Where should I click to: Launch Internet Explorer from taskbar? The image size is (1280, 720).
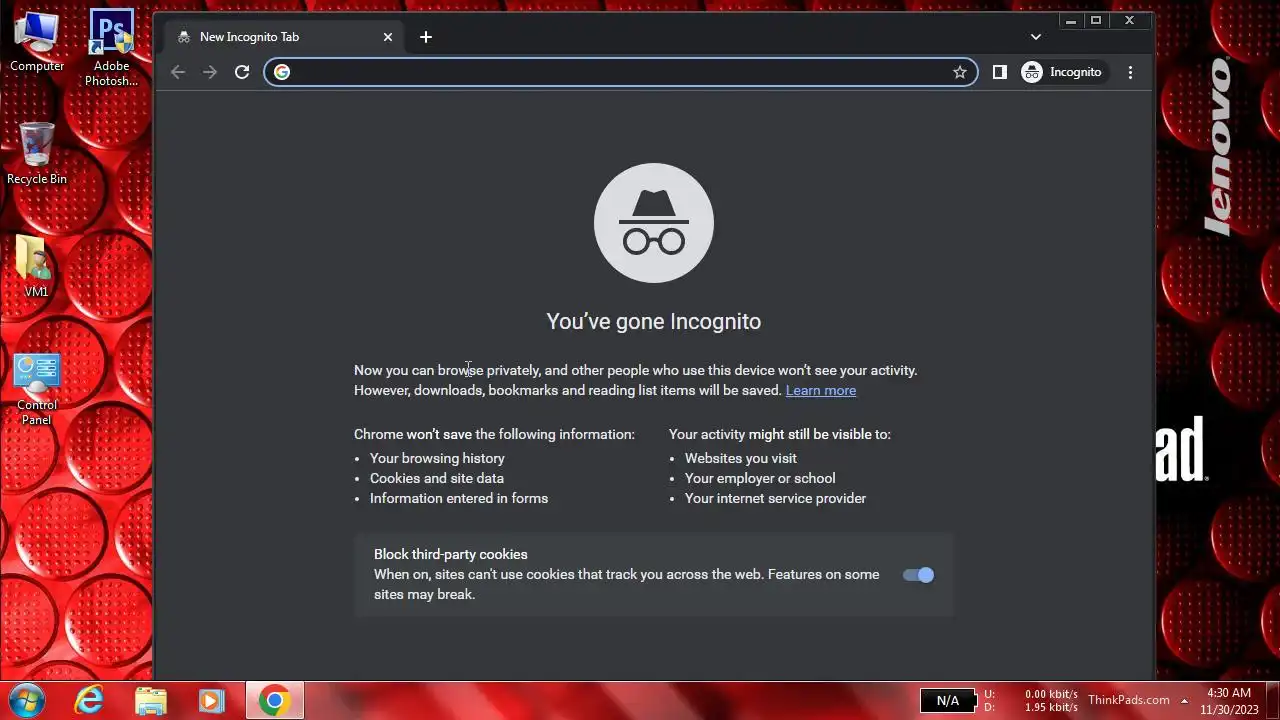(89, 700)
